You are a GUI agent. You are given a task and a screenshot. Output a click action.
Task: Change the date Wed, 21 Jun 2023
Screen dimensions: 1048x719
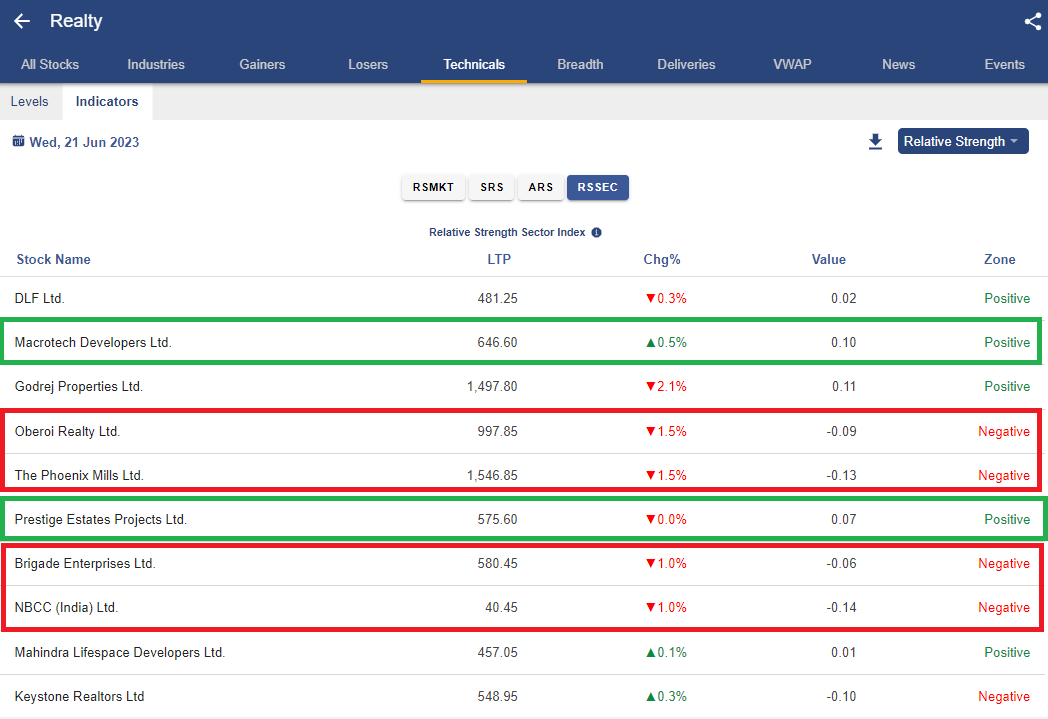pyautogui.click(x=84, y=142)
